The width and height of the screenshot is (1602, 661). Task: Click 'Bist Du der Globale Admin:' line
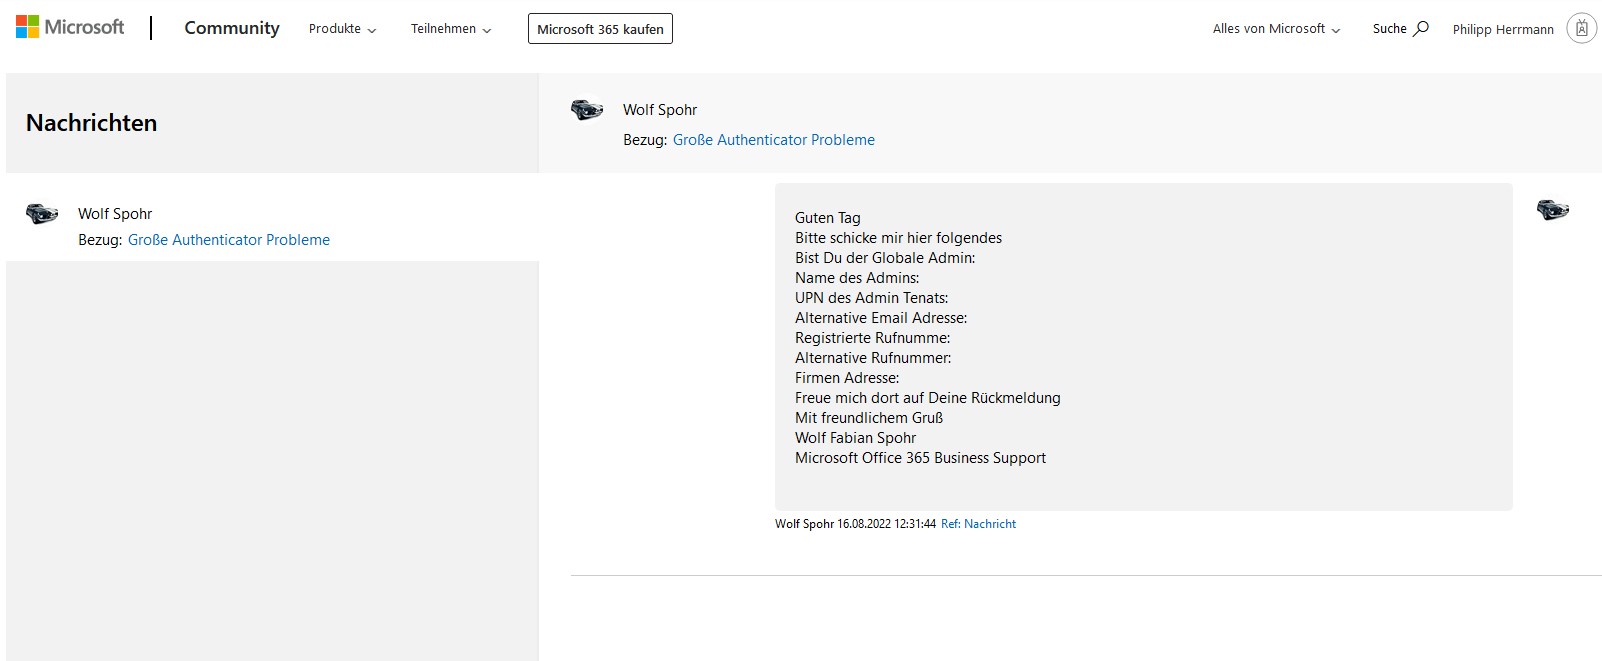tap(885, 258)
